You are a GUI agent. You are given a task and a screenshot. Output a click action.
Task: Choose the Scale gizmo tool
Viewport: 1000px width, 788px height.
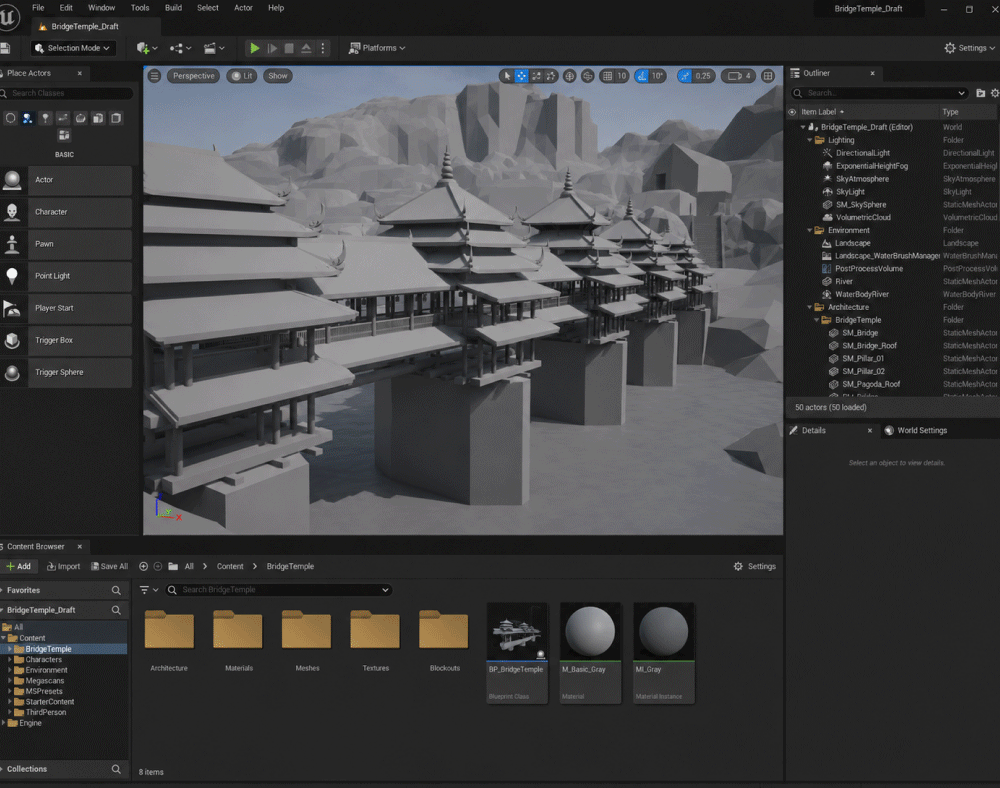tap(551, 76)
